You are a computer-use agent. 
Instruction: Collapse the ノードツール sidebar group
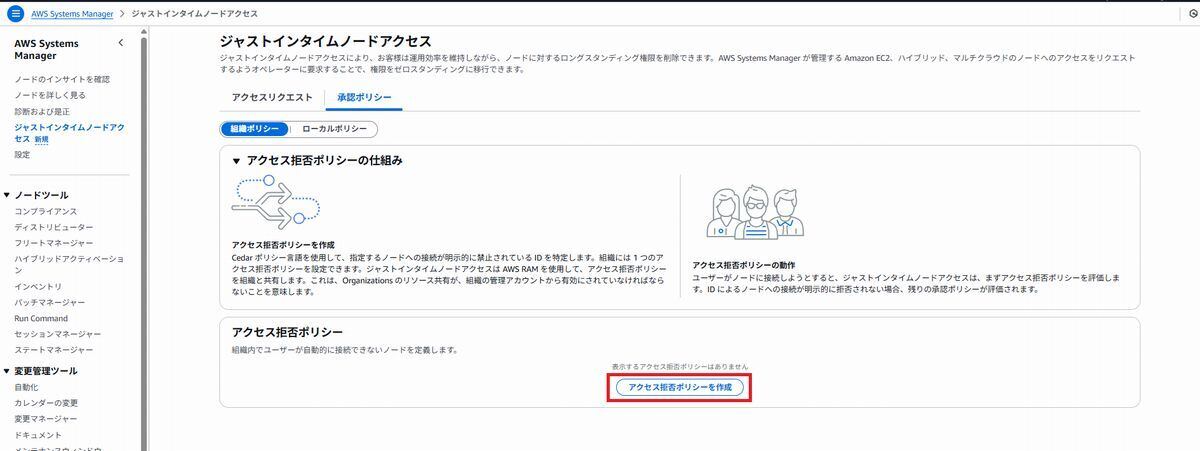tap(7, 195)
